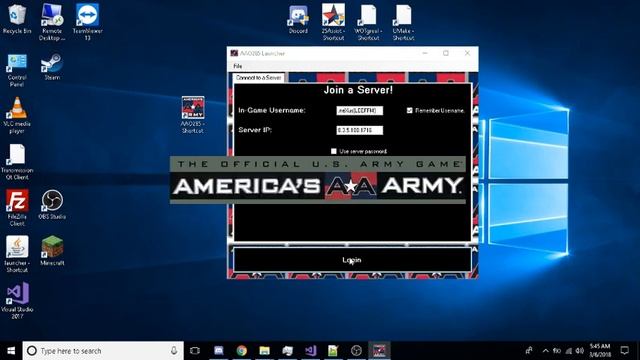The image size is (640, 360).
Task: Switch to OBS Studio in the taskbar
Action: point(356,351)
